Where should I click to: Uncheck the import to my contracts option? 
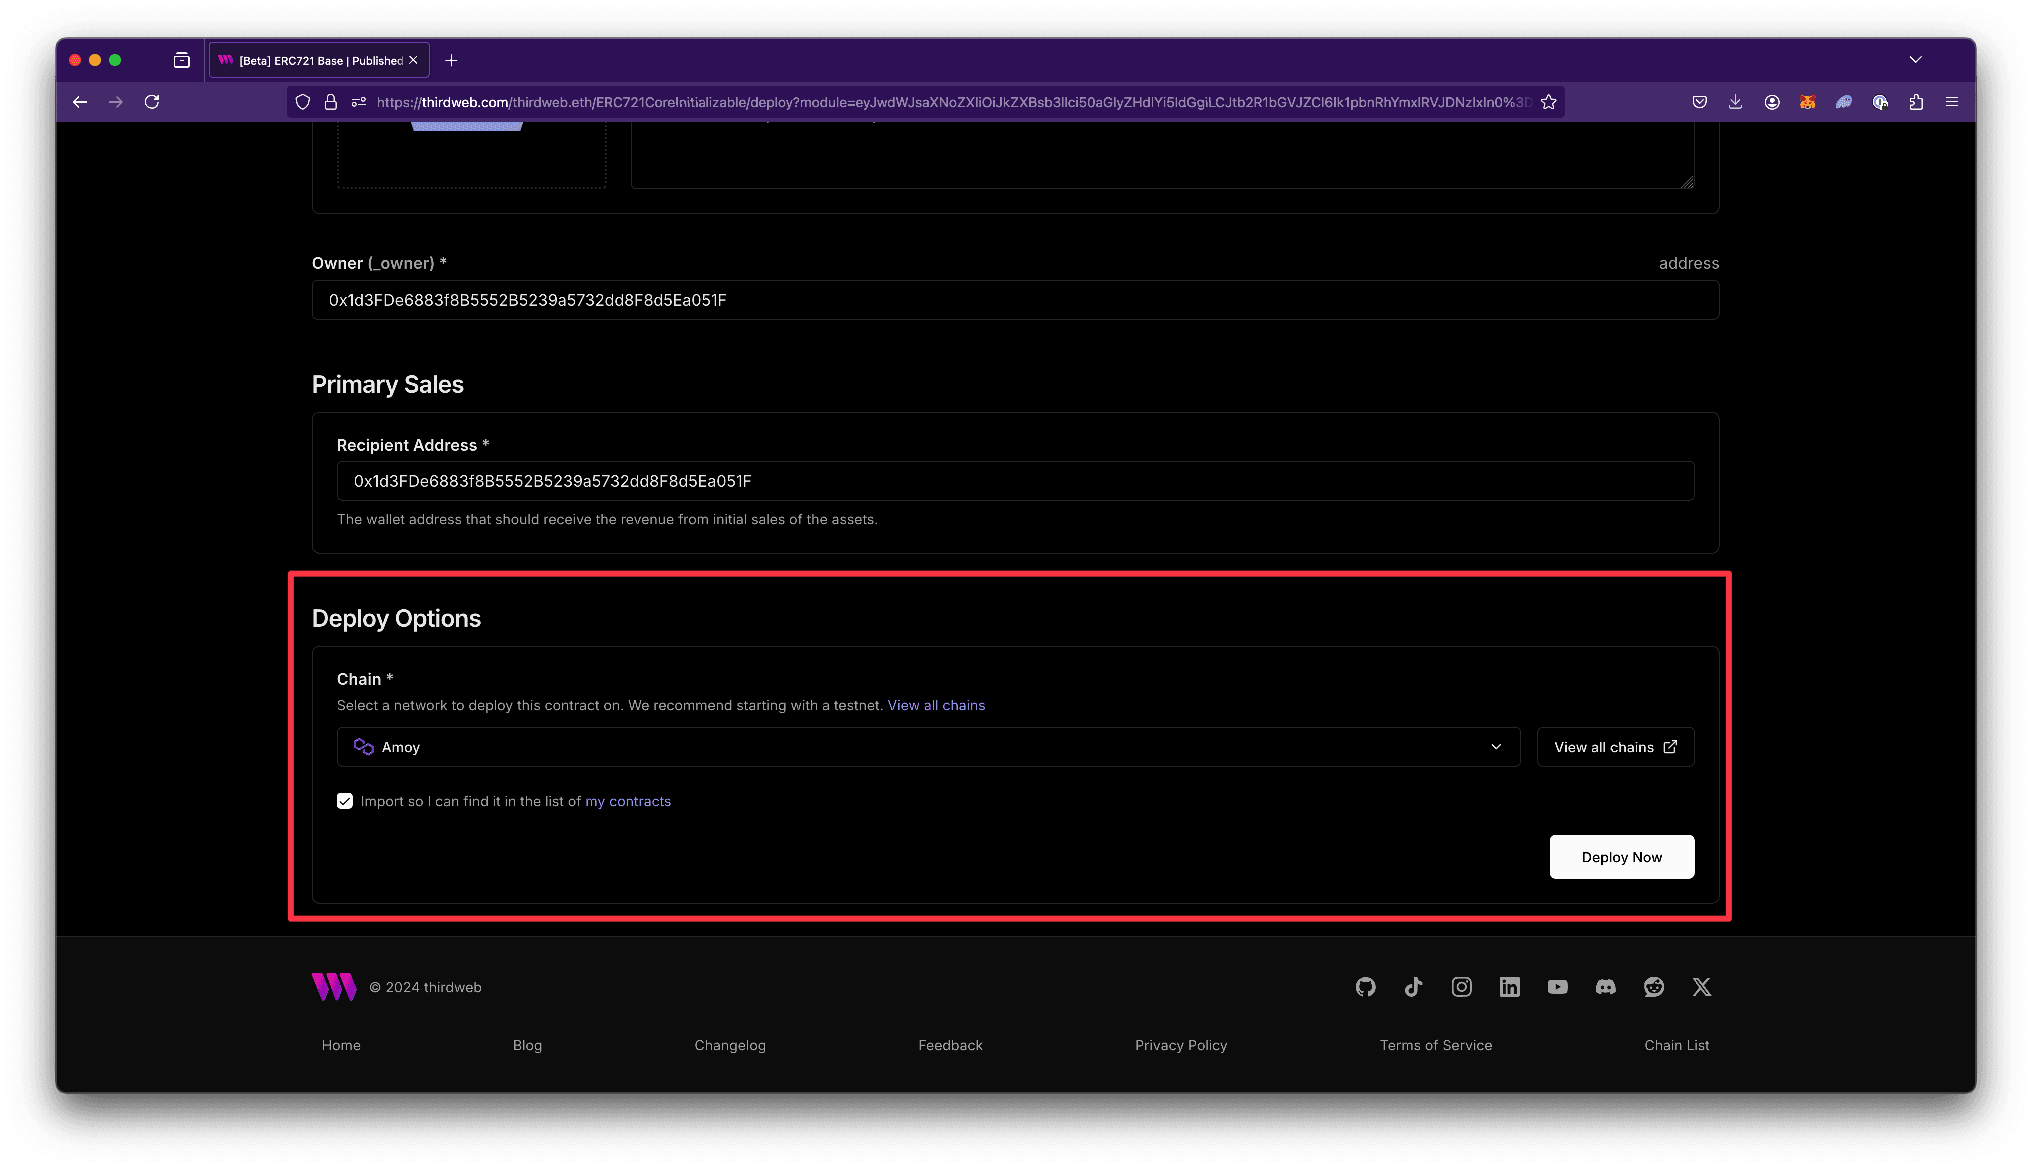click(345, 800)
